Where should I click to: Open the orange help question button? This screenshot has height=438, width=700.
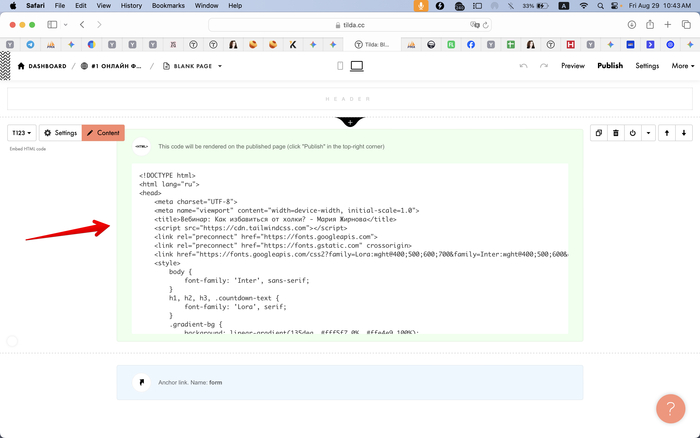[669, 408]
